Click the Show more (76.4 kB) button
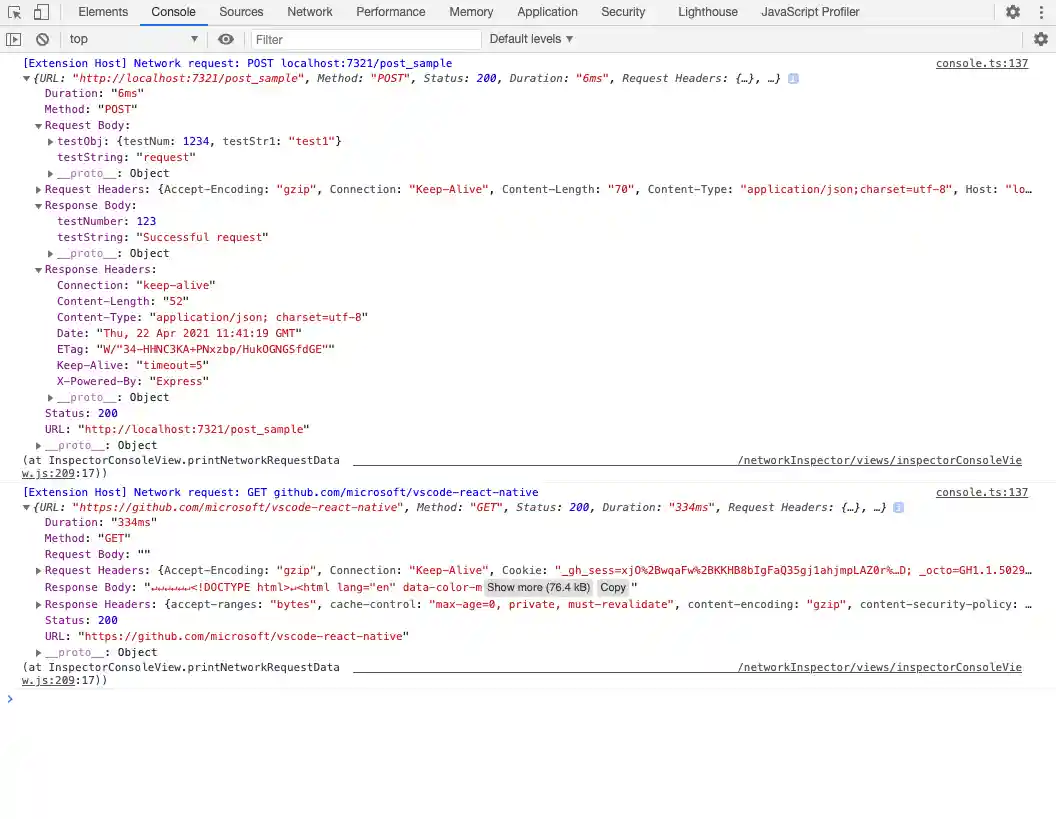 tap(538, 588)
